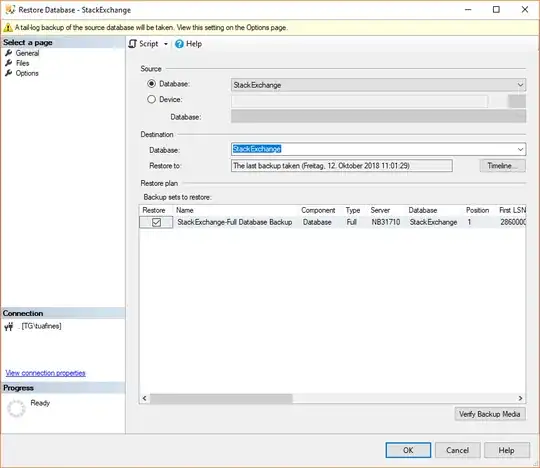Select StackExchange-Full Database Backup row name

pos(235,222)
